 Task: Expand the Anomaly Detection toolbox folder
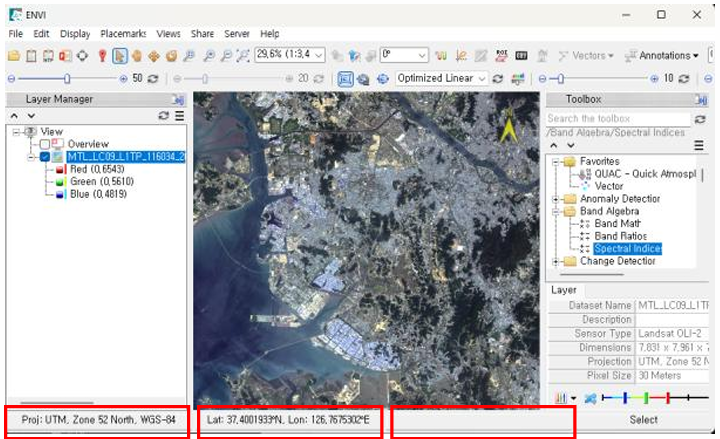[x=555, y=199]
